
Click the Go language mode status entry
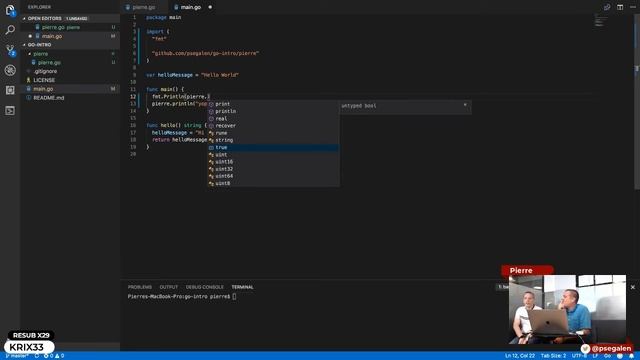[x=607, y=356]
